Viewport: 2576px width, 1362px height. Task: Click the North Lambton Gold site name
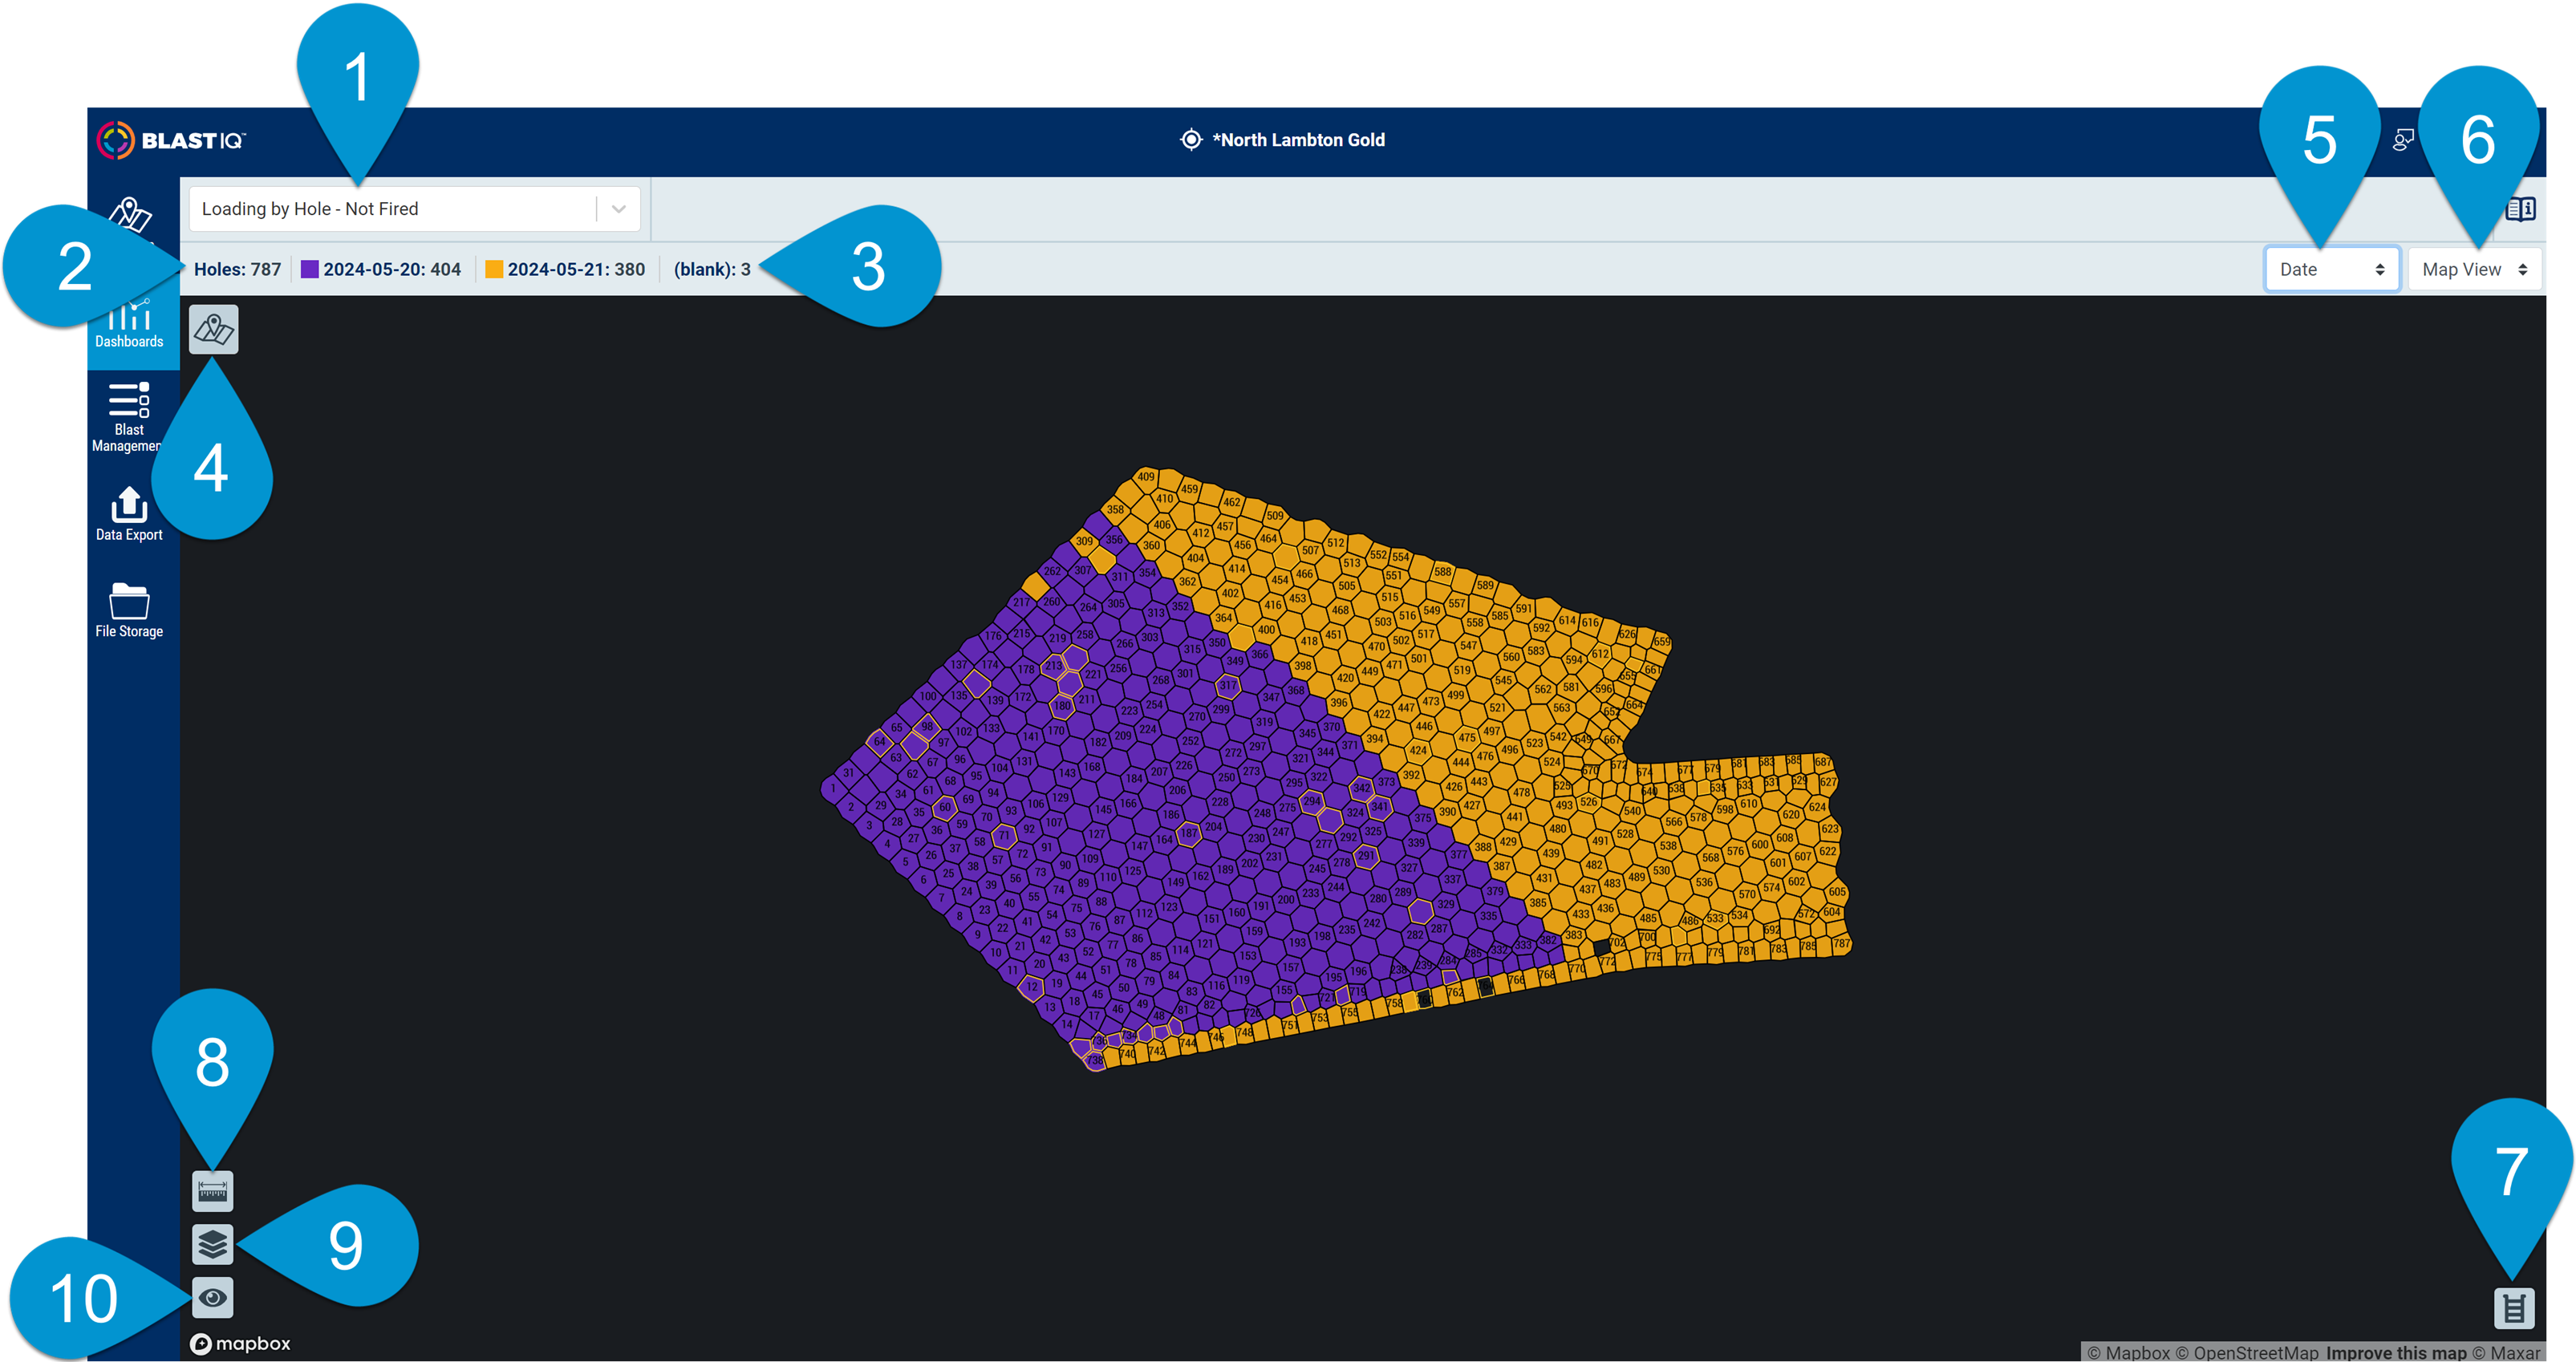[x=1299, y=140]
